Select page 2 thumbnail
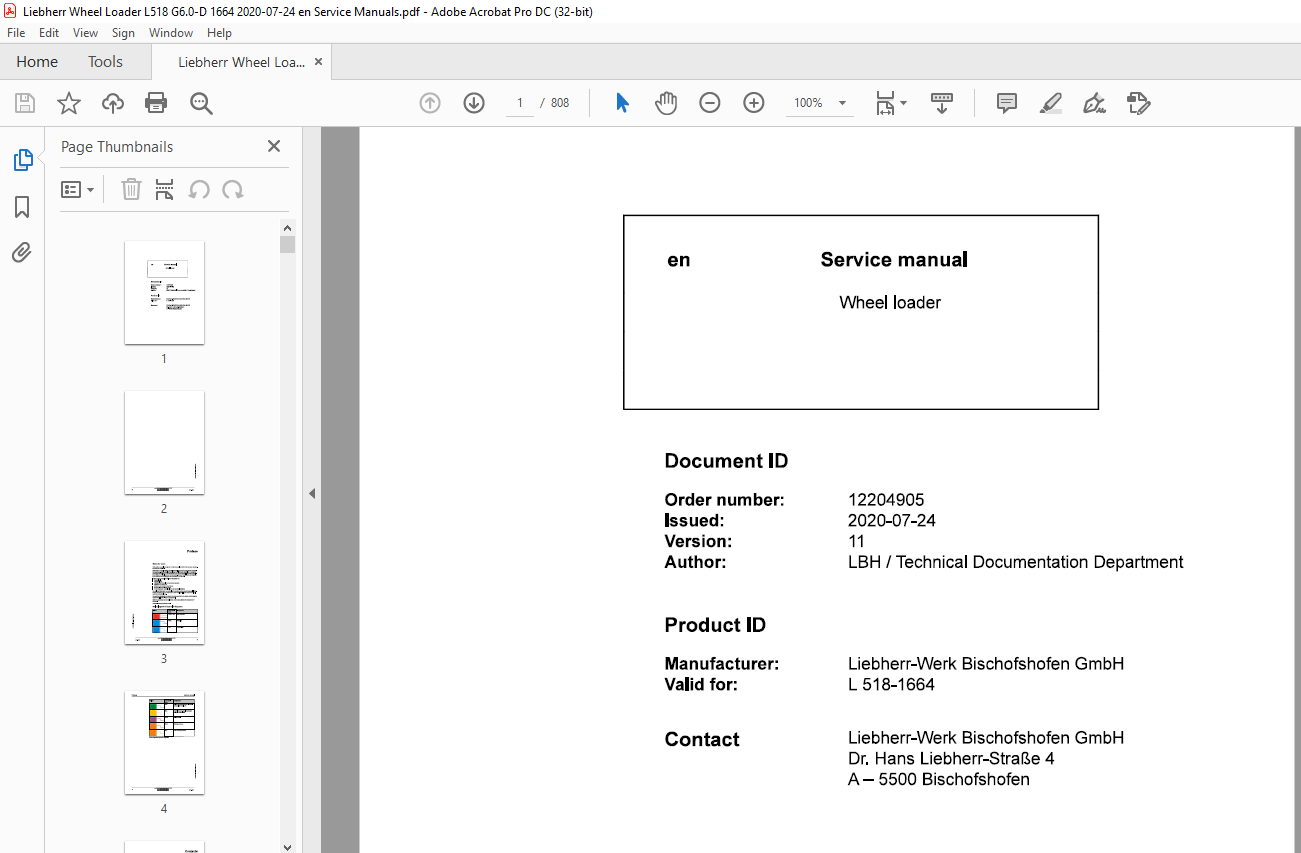Viewport: 1301px width, 853px height. [x=164, y=442]
